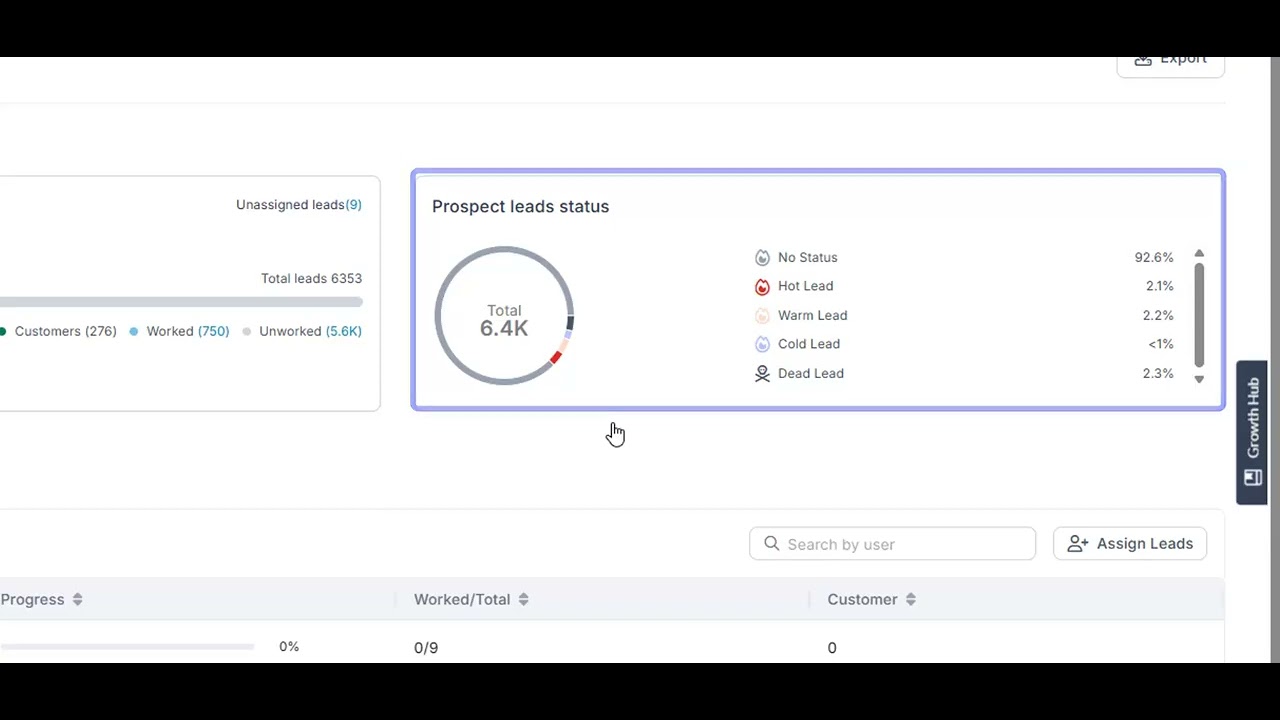Click the Prospect leads status heading
The image size is (1280, 720).
tap(521, 206)
